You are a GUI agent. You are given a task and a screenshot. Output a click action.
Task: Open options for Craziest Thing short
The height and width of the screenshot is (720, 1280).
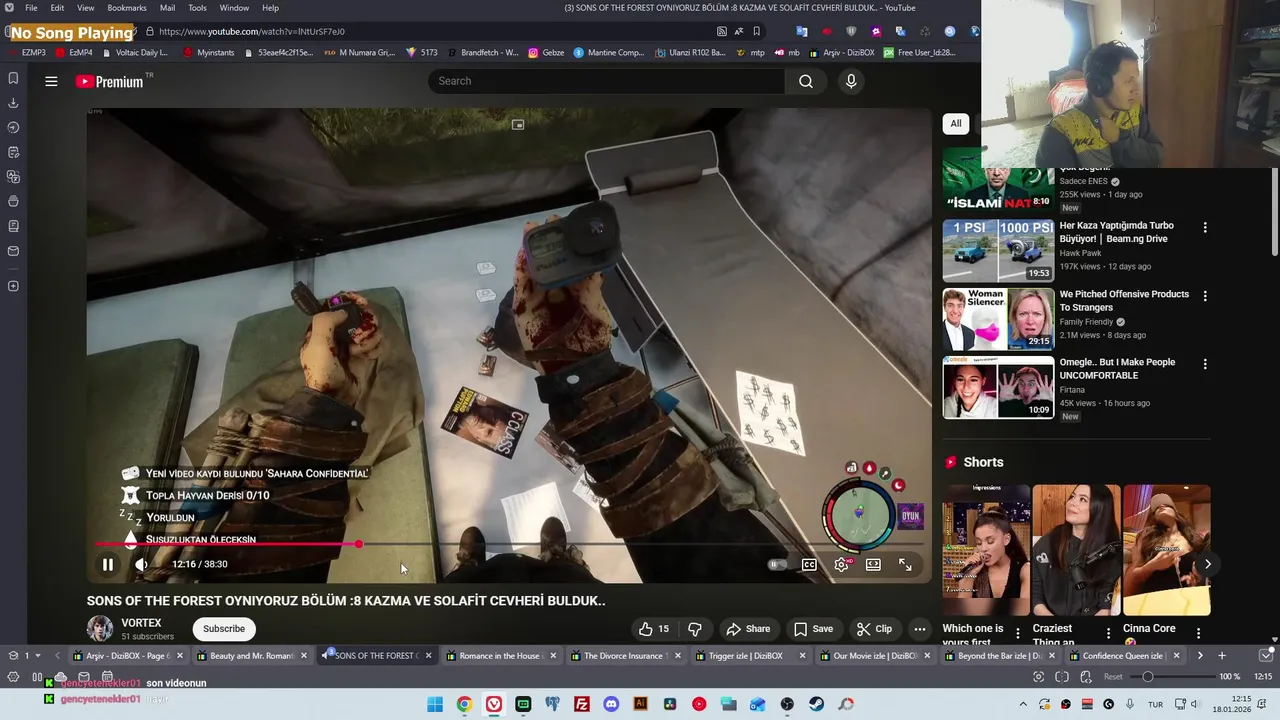1108,633
